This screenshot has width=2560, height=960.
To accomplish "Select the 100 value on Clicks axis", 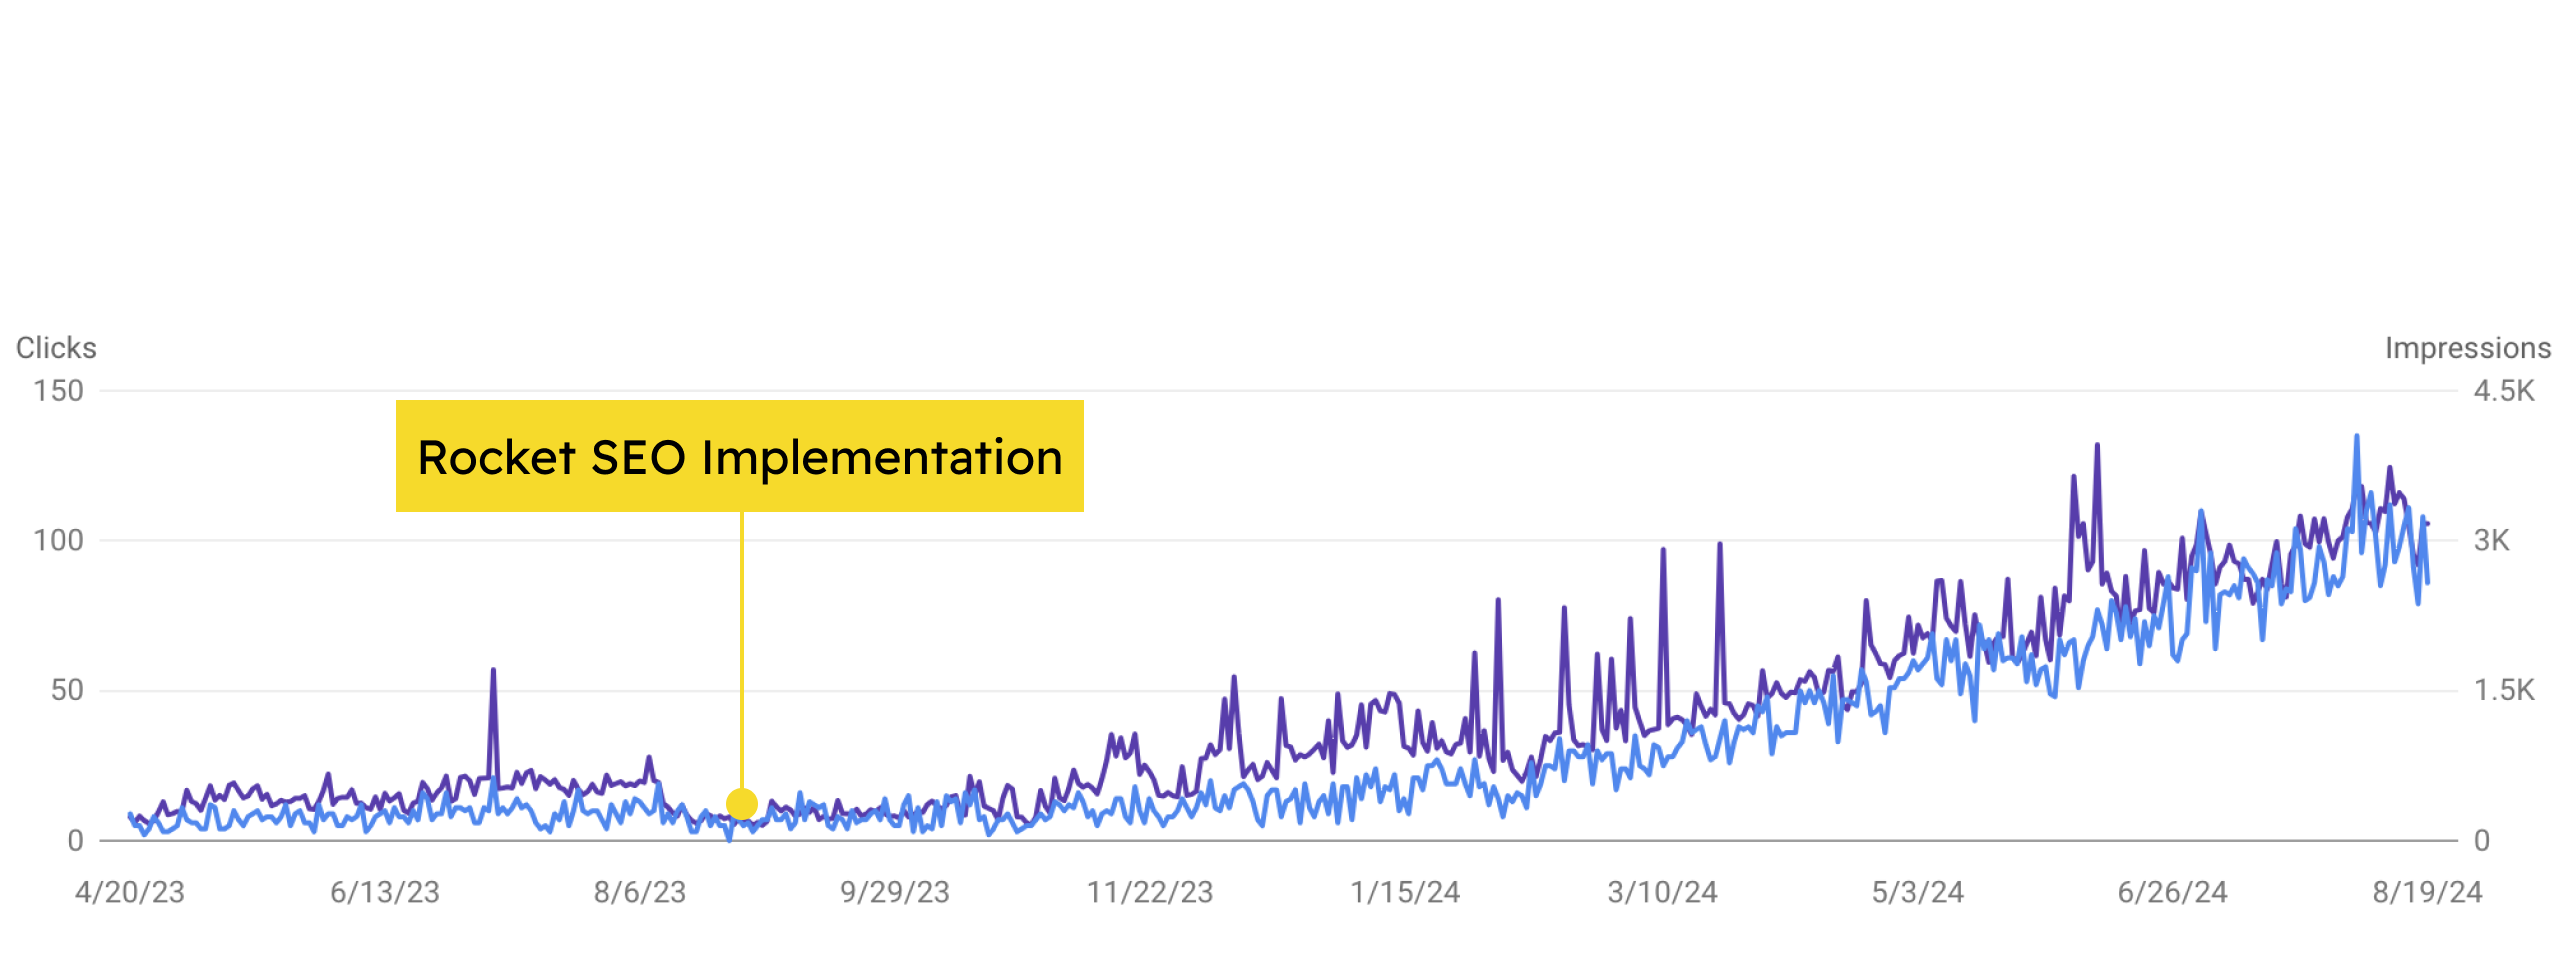I will click(x=58, y=541).
